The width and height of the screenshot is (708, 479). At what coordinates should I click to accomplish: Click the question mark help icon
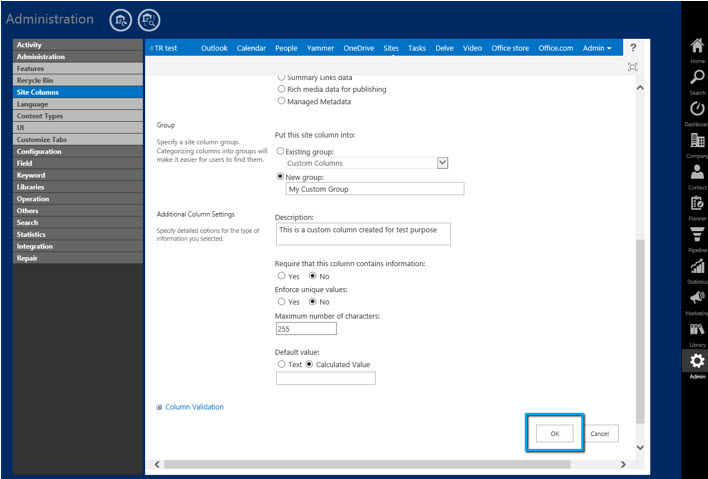(x=633, y=47)
